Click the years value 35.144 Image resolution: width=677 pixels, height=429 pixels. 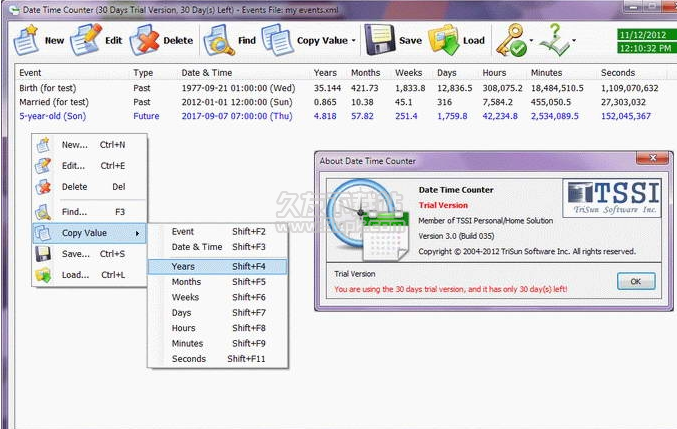pos(327,88)
